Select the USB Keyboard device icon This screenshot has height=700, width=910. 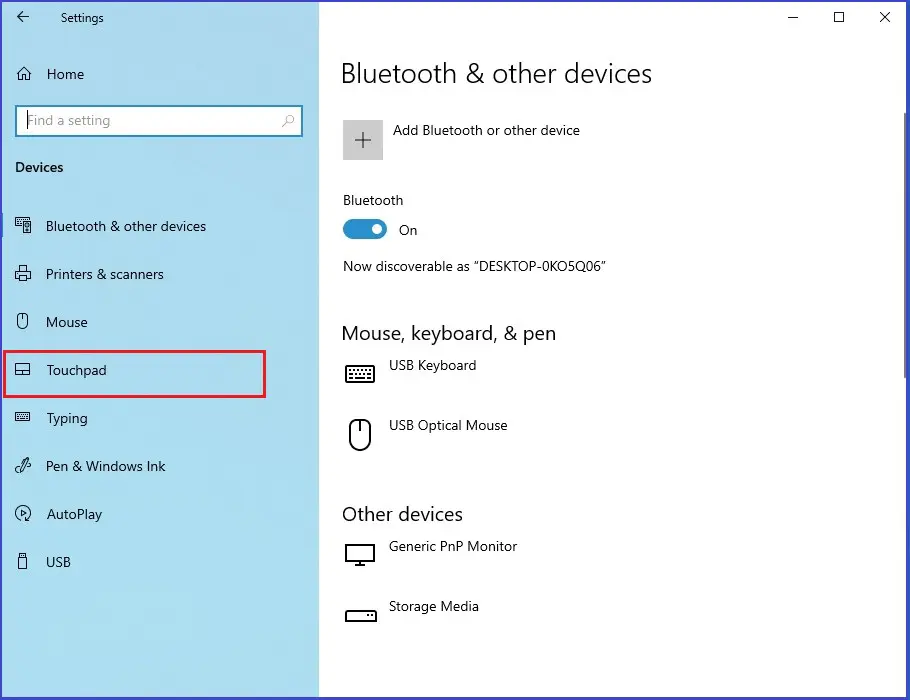click(x=360, y=374)
